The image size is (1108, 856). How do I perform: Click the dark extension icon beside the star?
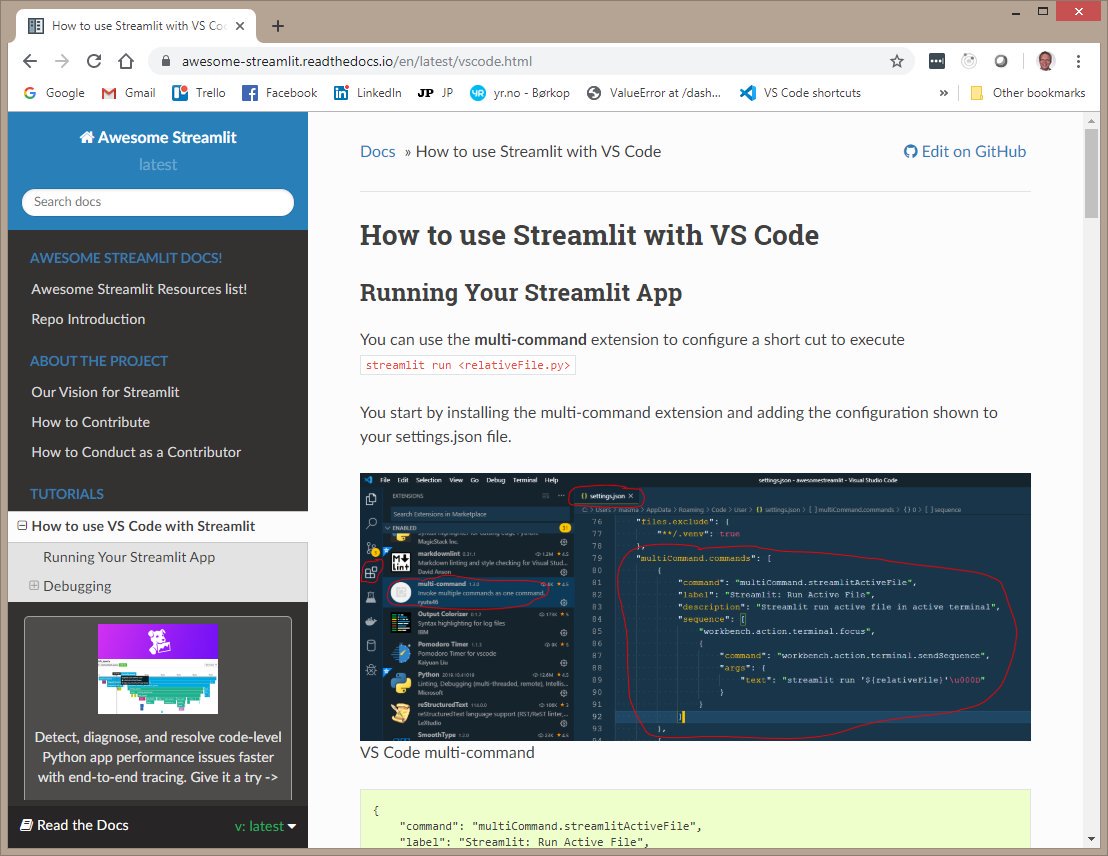pyautogui.click(x=936, y=61)
